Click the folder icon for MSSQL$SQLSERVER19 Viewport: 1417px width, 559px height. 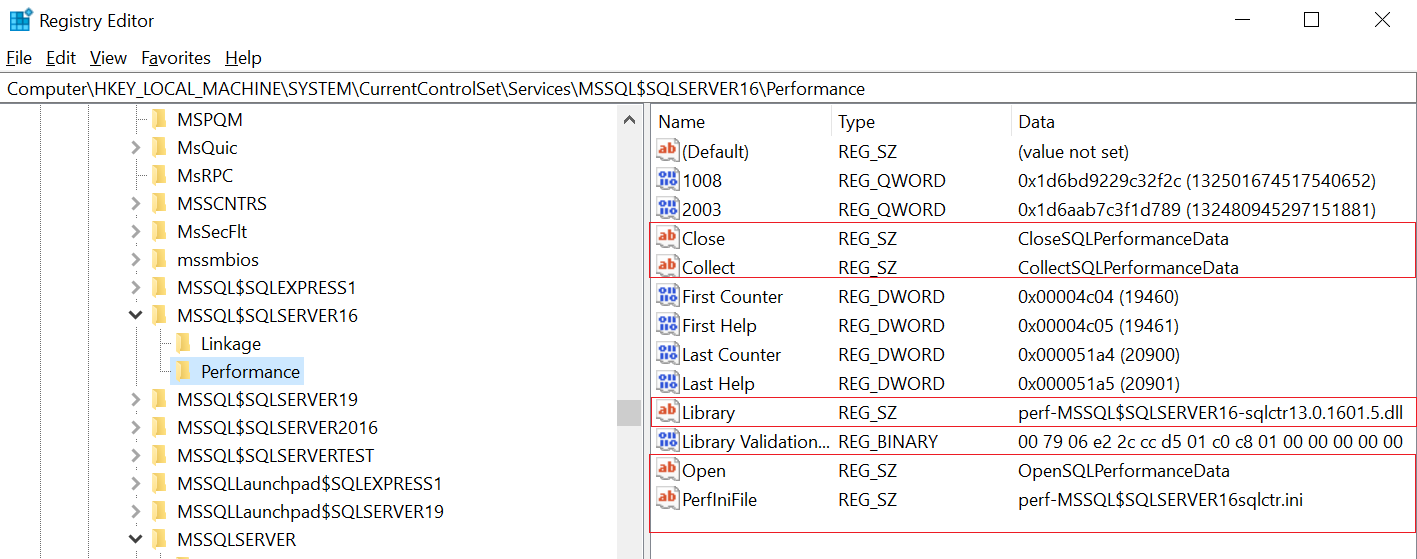click(x=159, y=400)
